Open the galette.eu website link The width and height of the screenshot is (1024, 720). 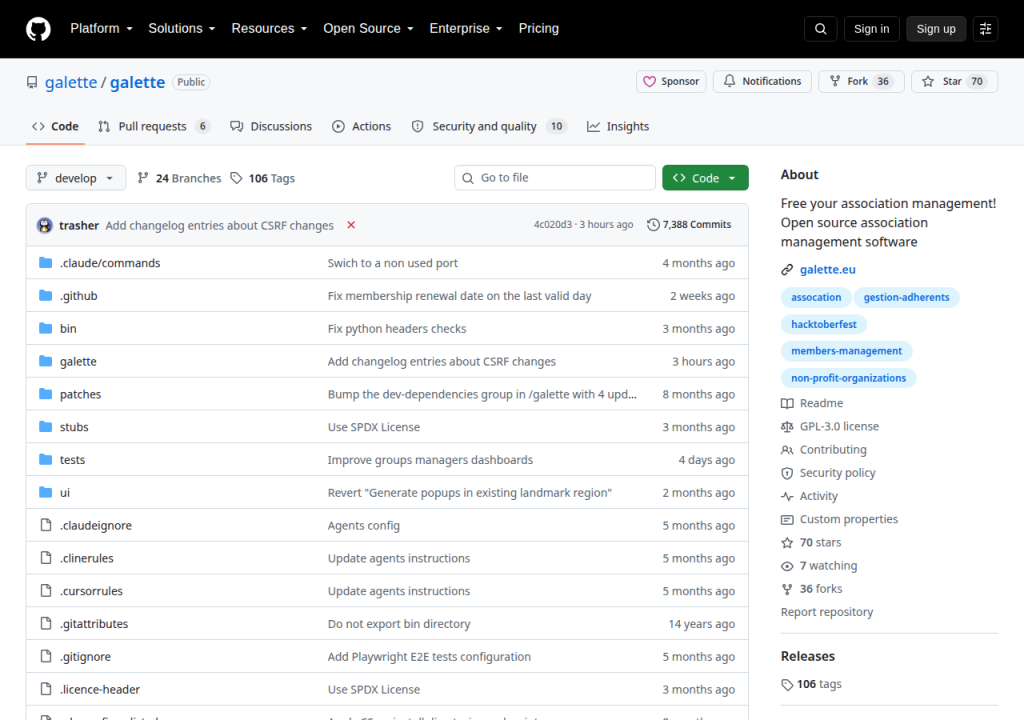pos(827,270)
